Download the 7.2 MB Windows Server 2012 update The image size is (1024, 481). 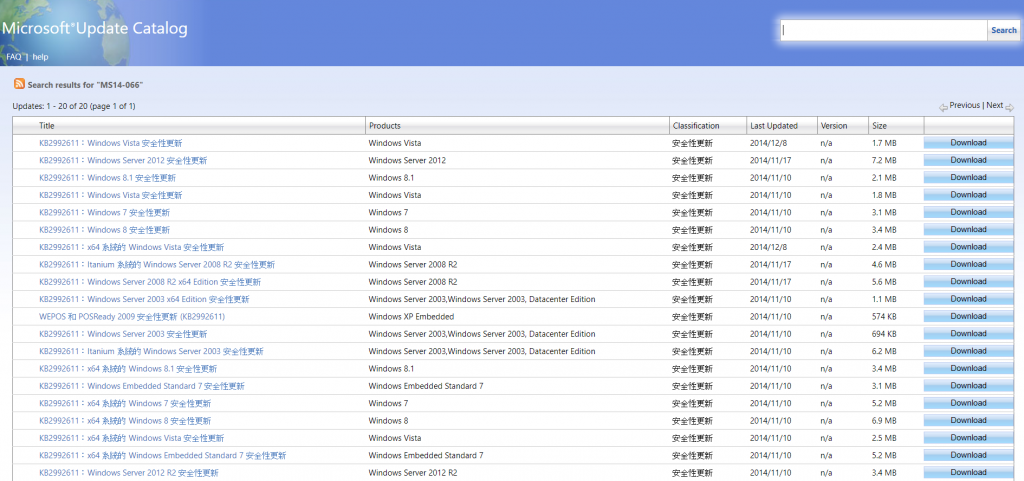pos(968,161)
